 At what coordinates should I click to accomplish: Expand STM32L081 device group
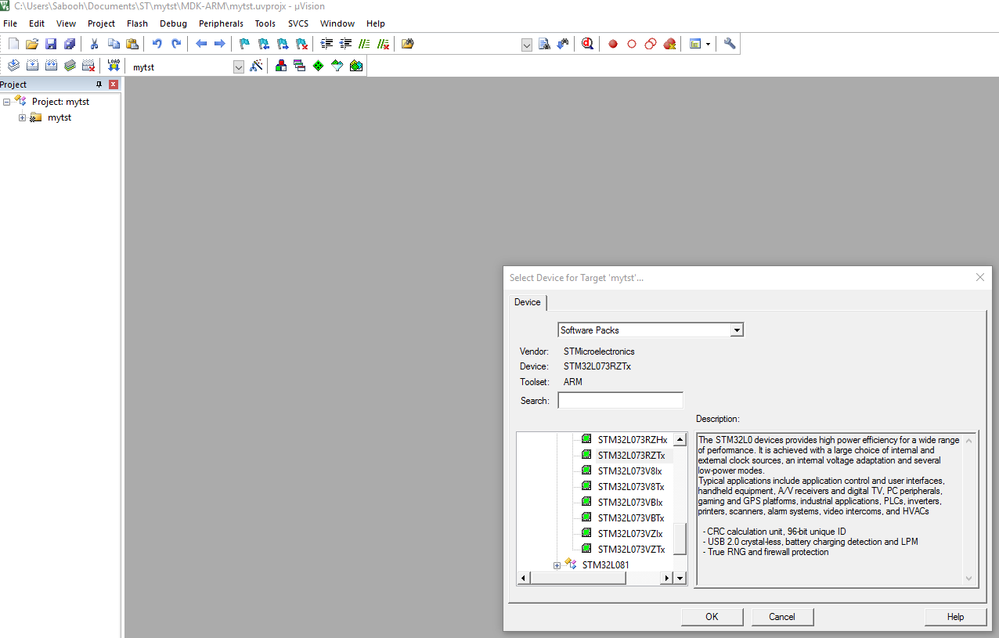pyautogui.click(x=557, y=565)
